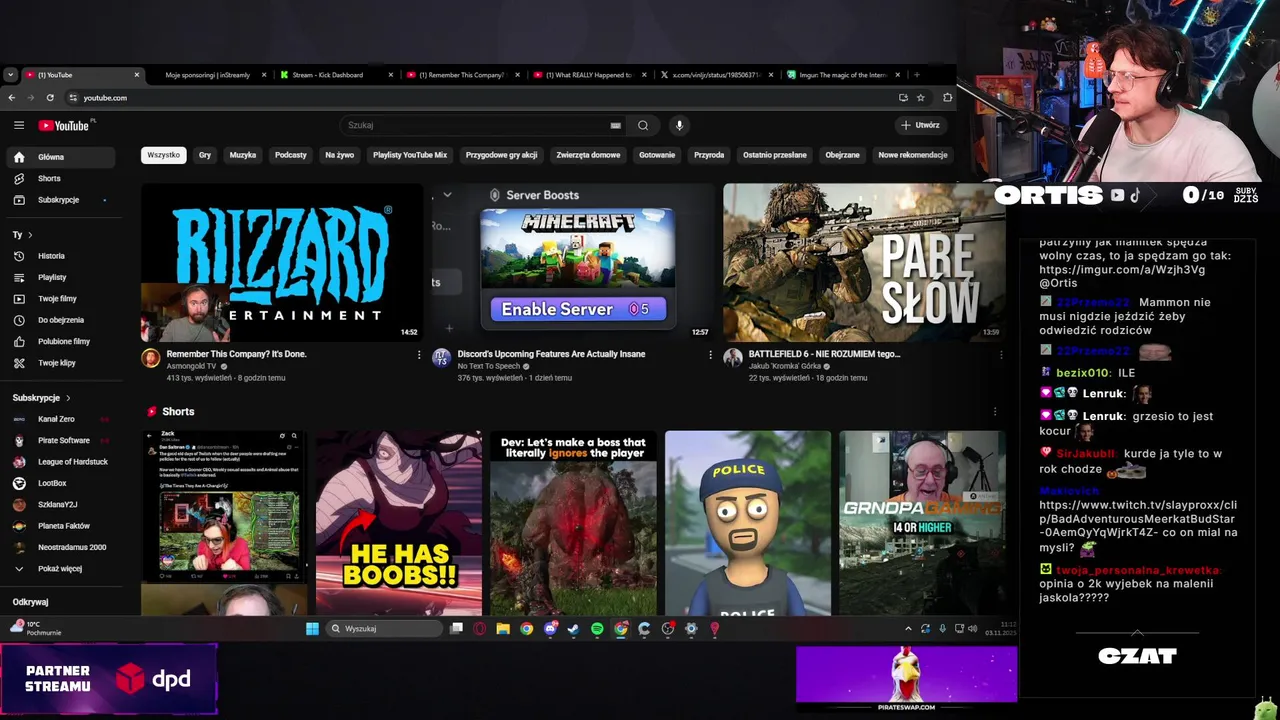
Task: Open imgur link in chat
Action: click(1122, 270)
